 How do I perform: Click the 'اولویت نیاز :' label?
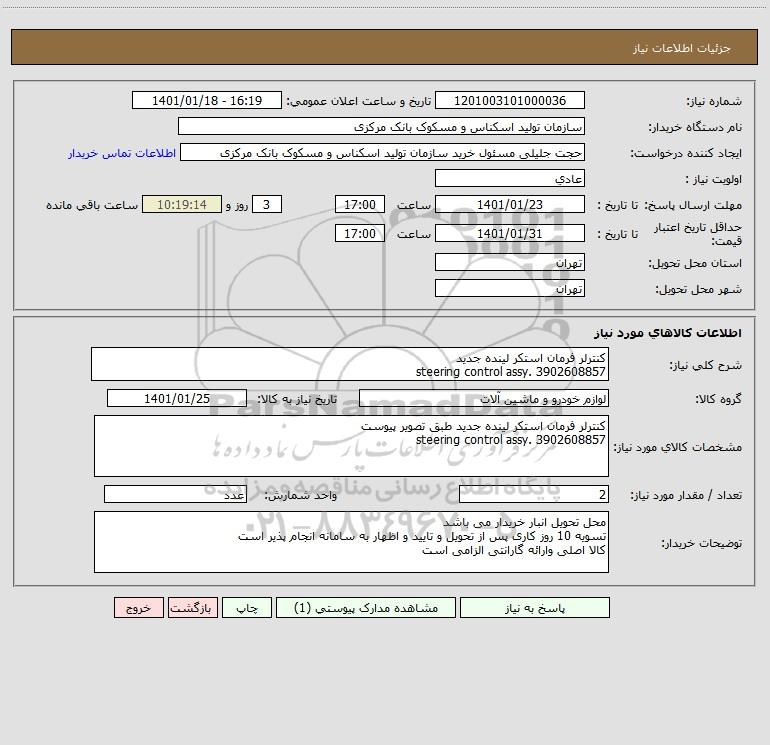click(714, 180)
